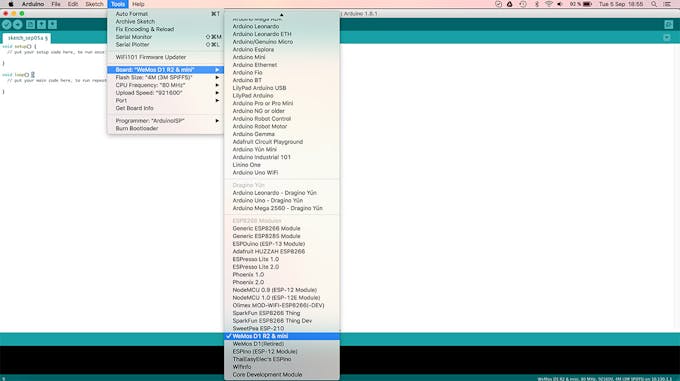Select Arduino Leonardo ETH board
This screenshot has width=680, height=381.
(x=282, y=34)
